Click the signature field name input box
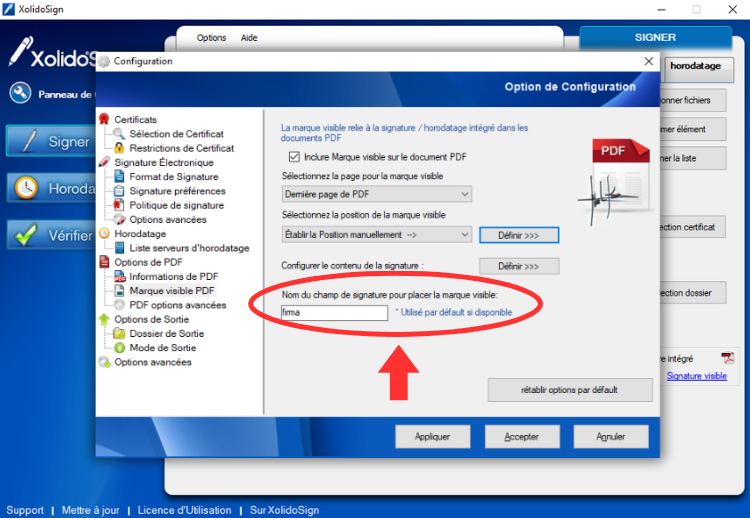This screenshot has height=518, width=750. pyautogui.click(x=334, y=312)
